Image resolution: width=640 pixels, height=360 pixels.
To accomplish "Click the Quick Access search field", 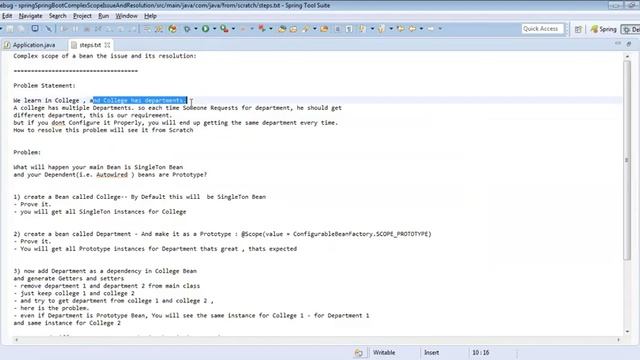I will coord(542,29).
